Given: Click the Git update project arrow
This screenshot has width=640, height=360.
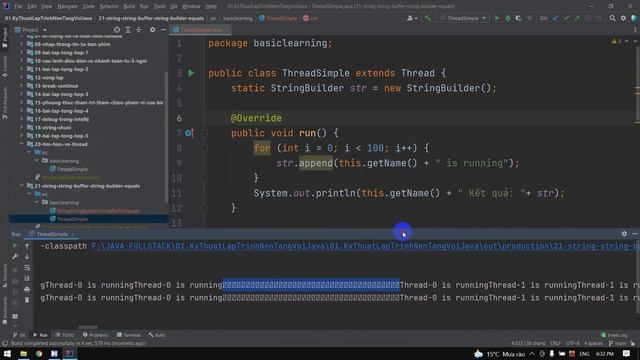Looking at the screenshot, I should 555,18.
